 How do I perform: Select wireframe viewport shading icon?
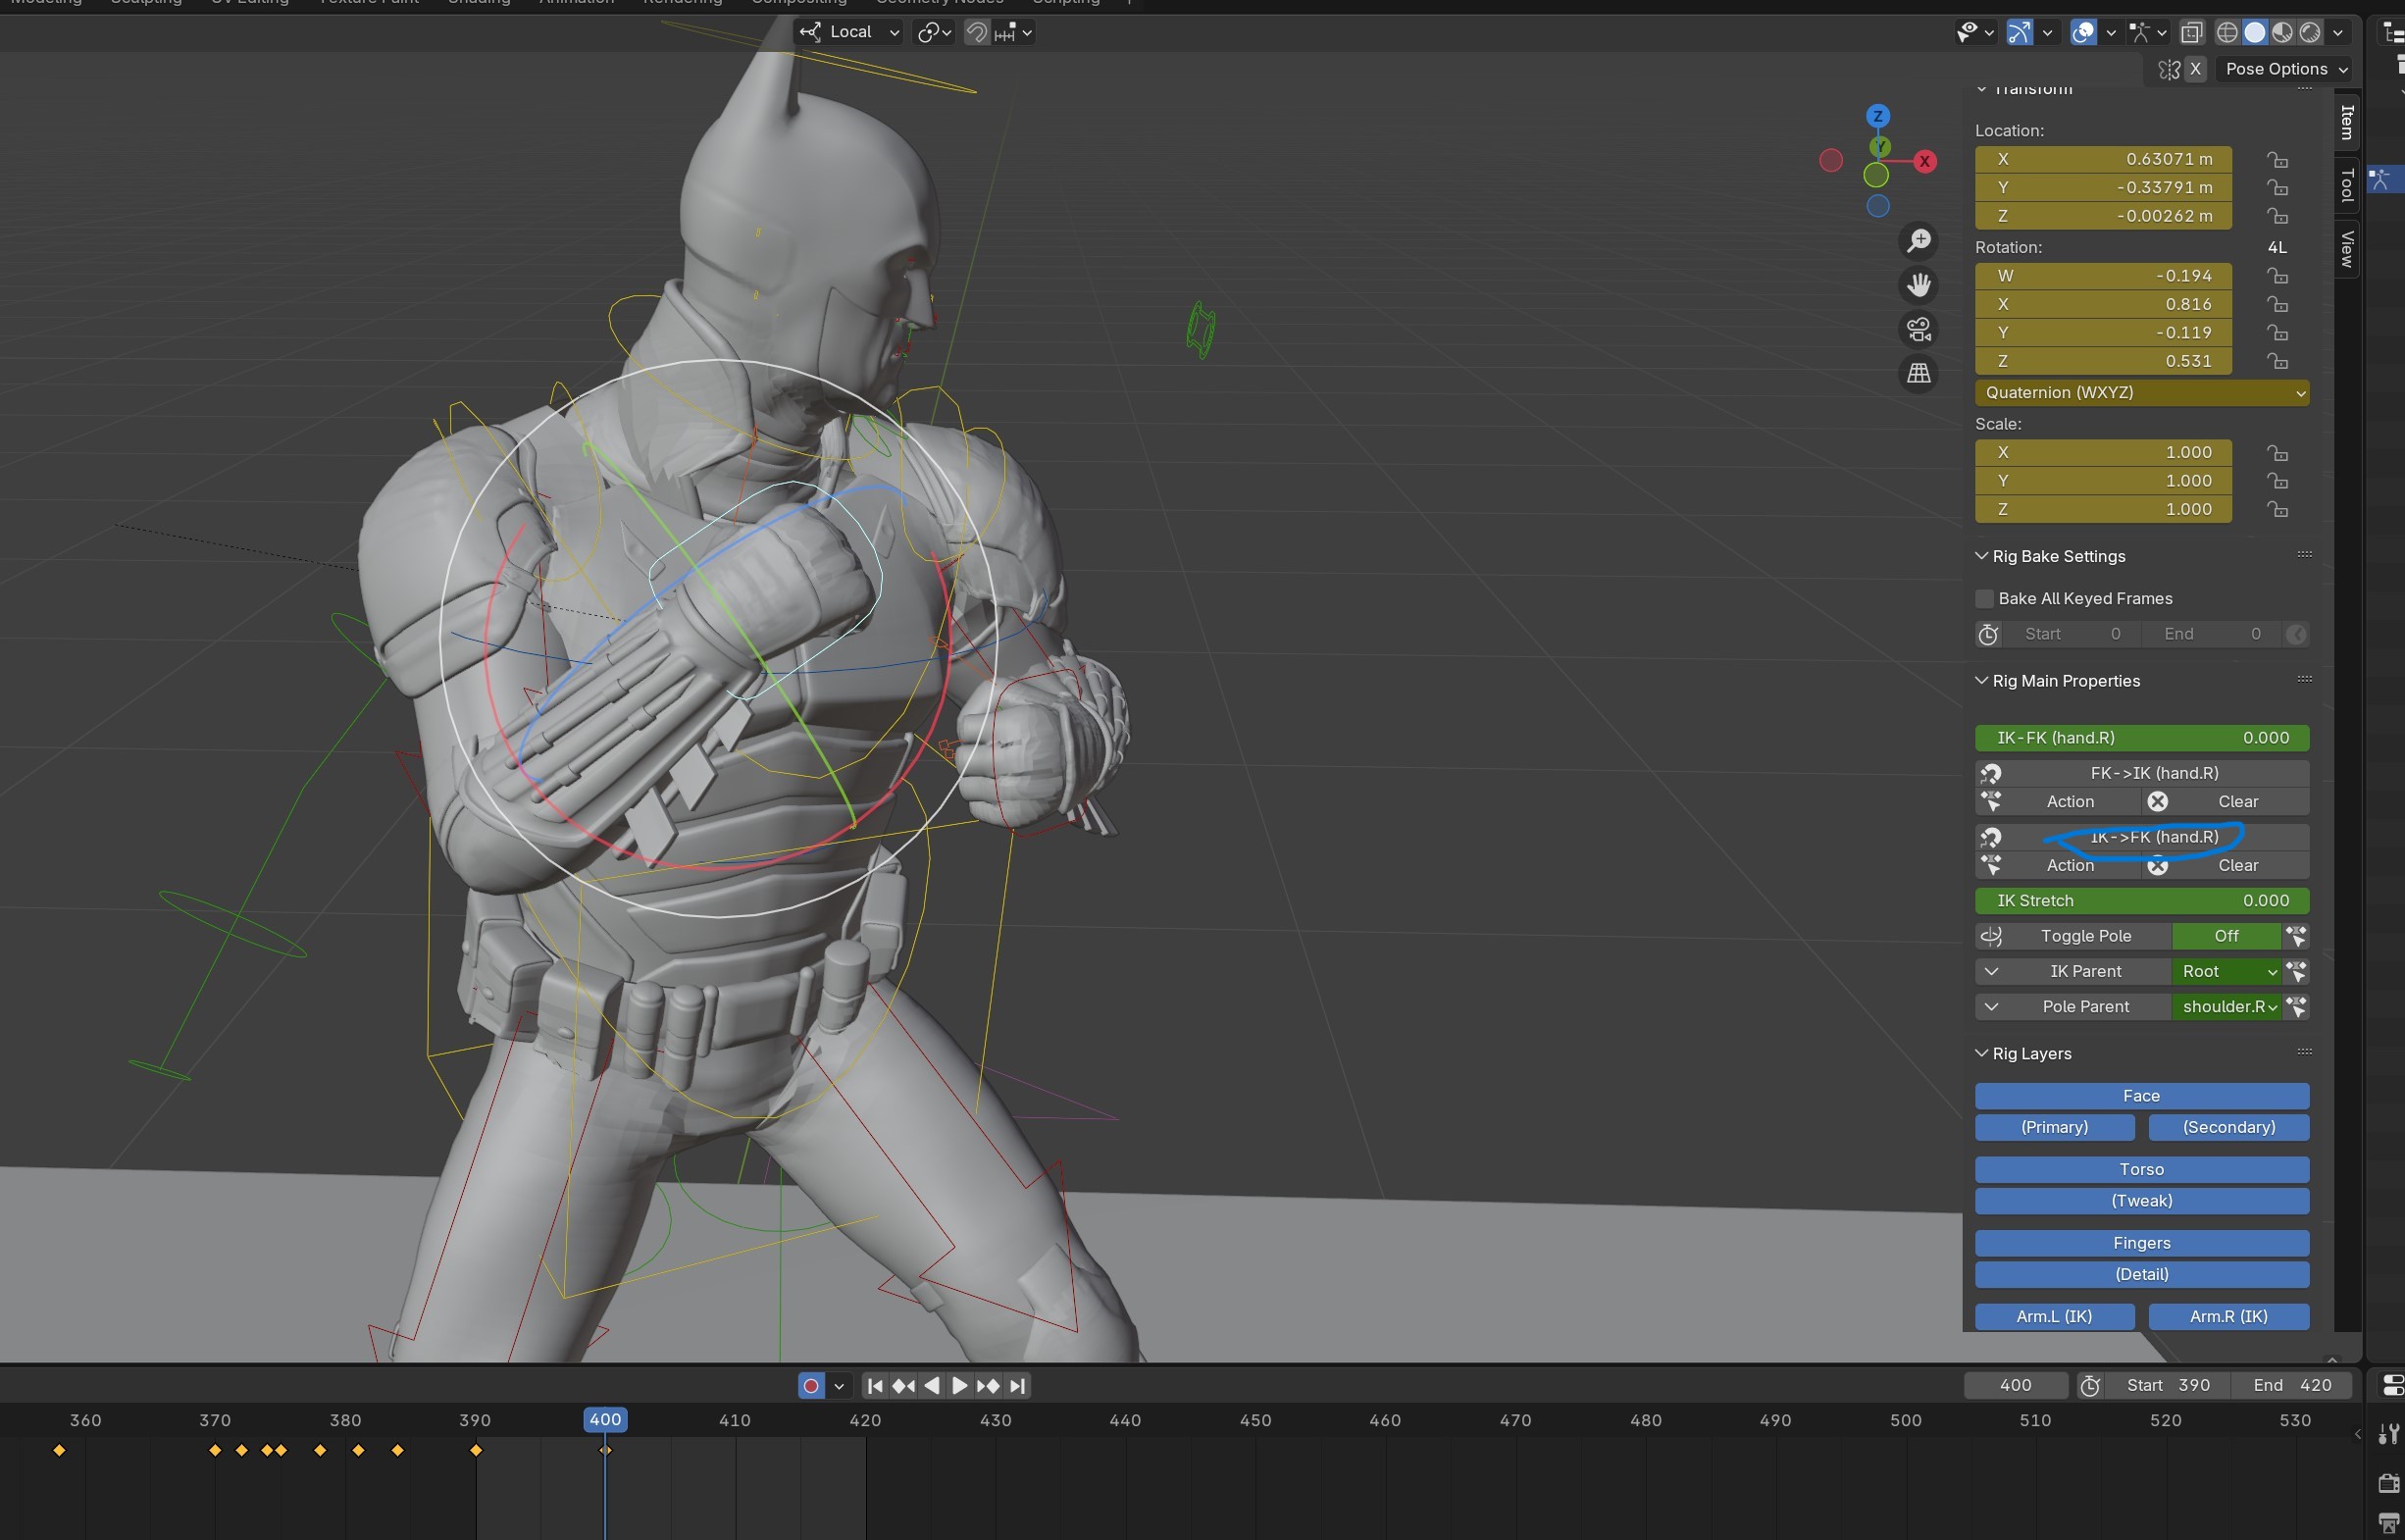[x=2226, y=33]
